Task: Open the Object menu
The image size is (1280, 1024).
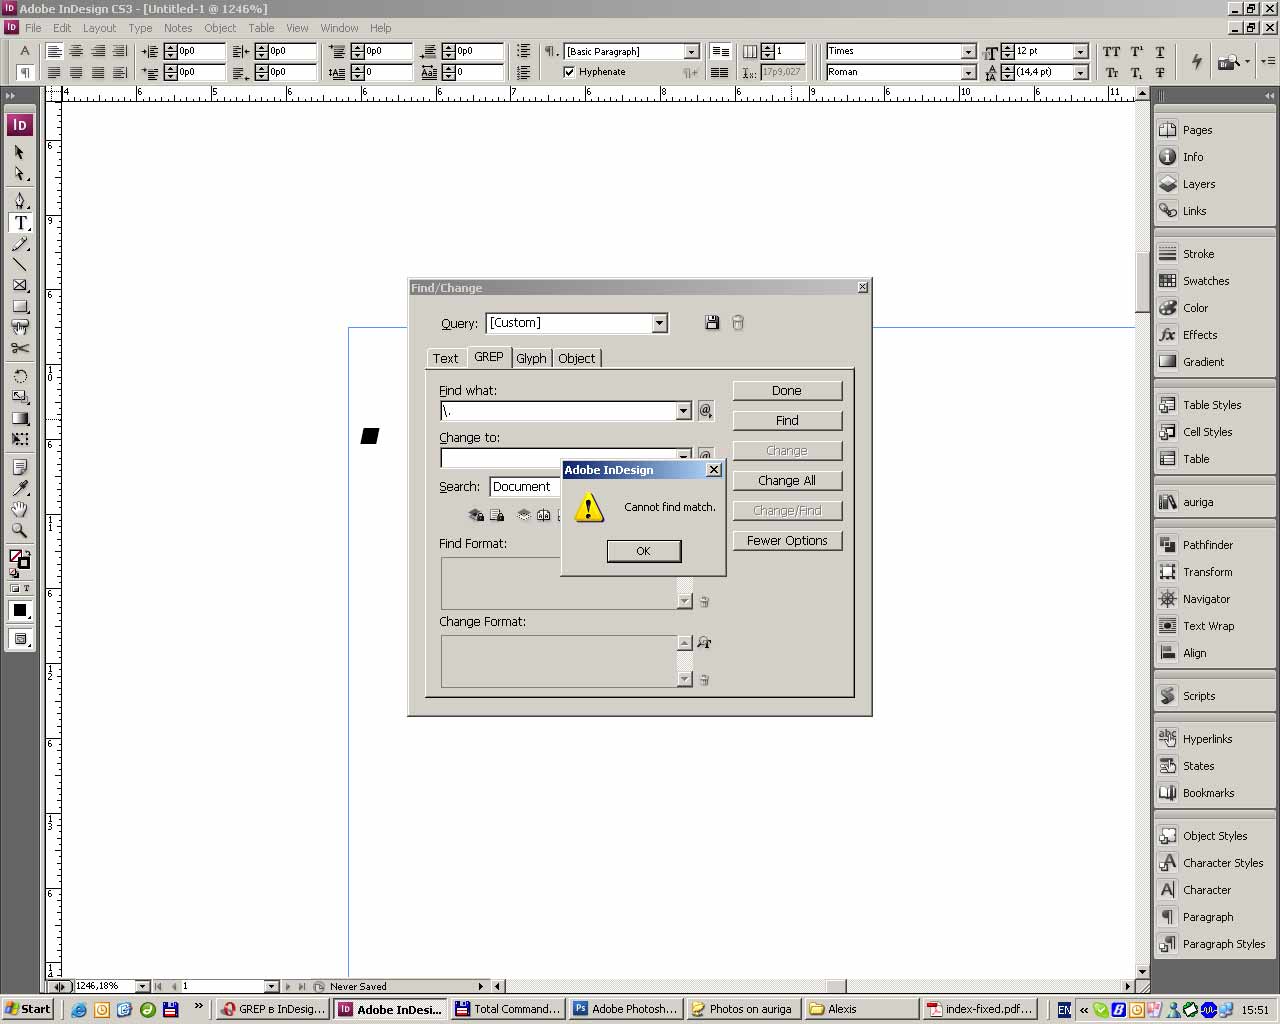Action: [220, 28]
